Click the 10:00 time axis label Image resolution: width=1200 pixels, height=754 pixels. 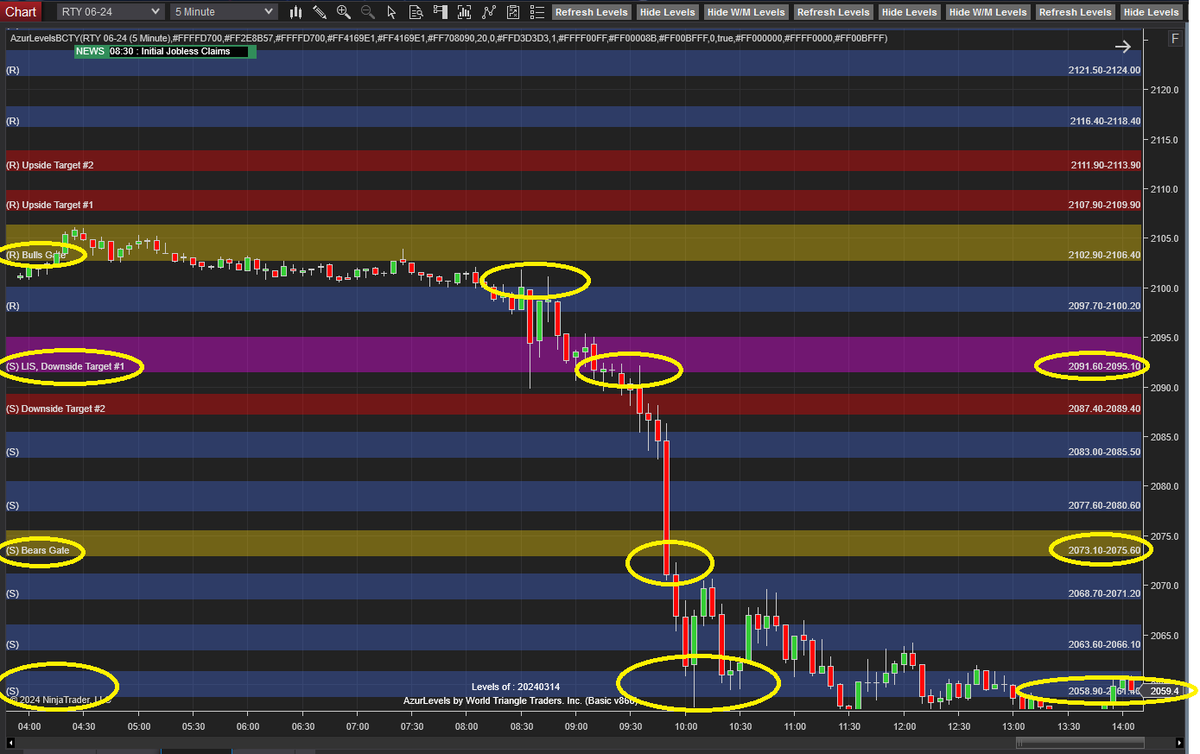(686, 727)
